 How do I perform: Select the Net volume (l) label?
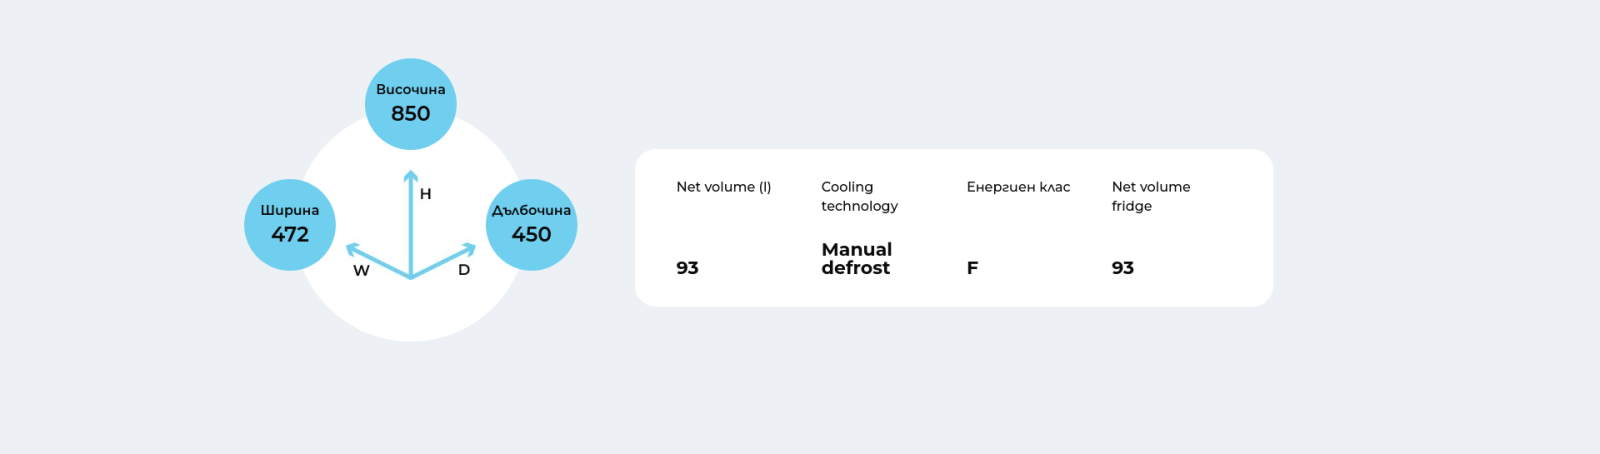coord(724,187)
